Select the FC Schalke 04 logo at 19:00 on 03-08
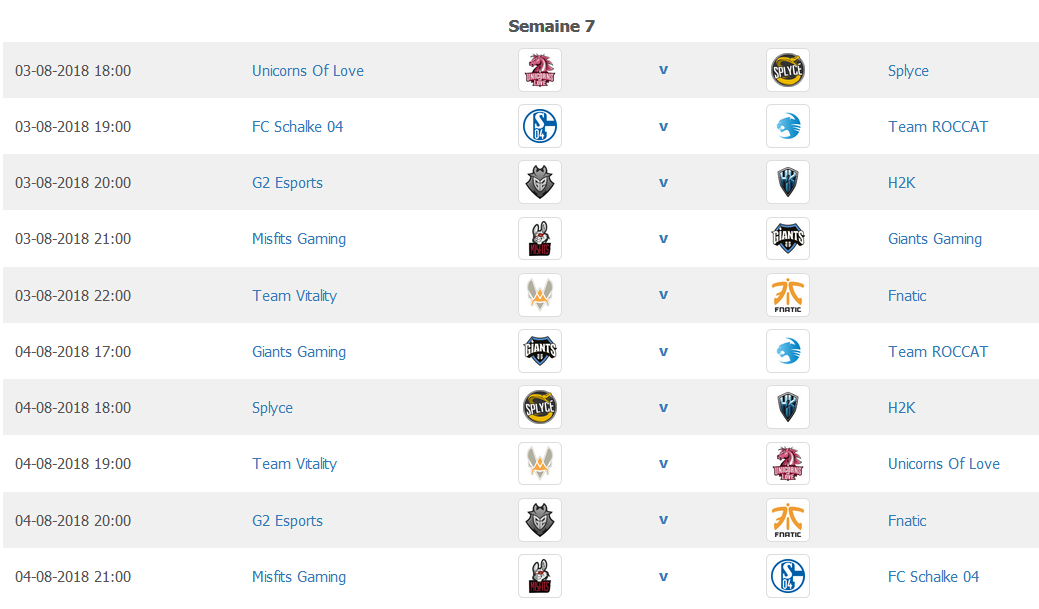 [540, 126]
